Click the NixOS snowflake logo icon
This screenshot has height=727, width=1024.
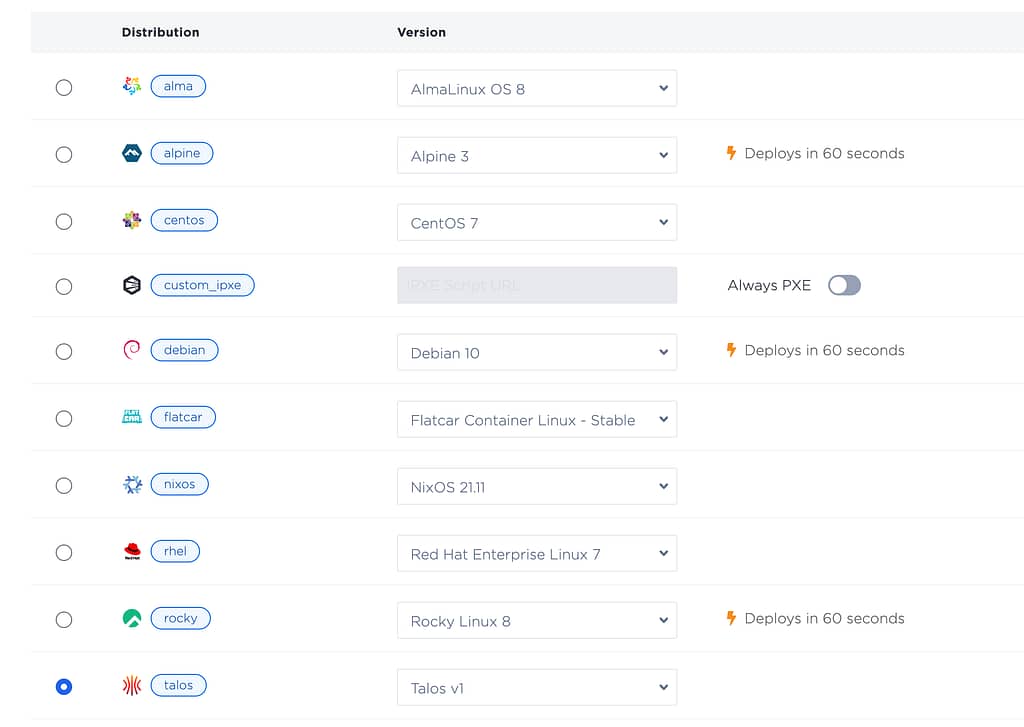pyautogui.click(x=132, y=484)
